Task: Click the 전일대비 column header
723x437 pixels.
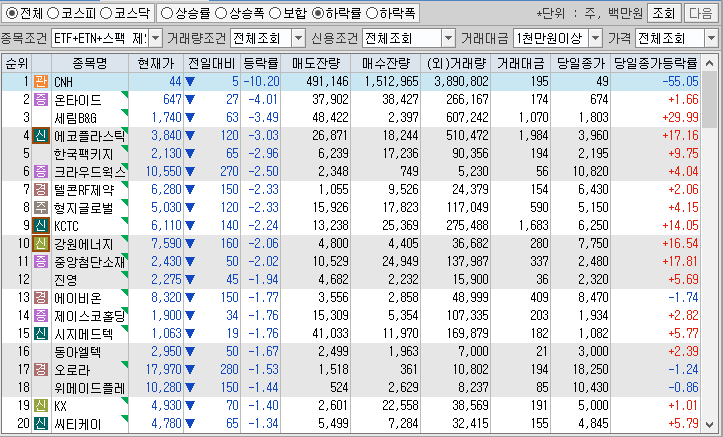Action: (212, 64)
